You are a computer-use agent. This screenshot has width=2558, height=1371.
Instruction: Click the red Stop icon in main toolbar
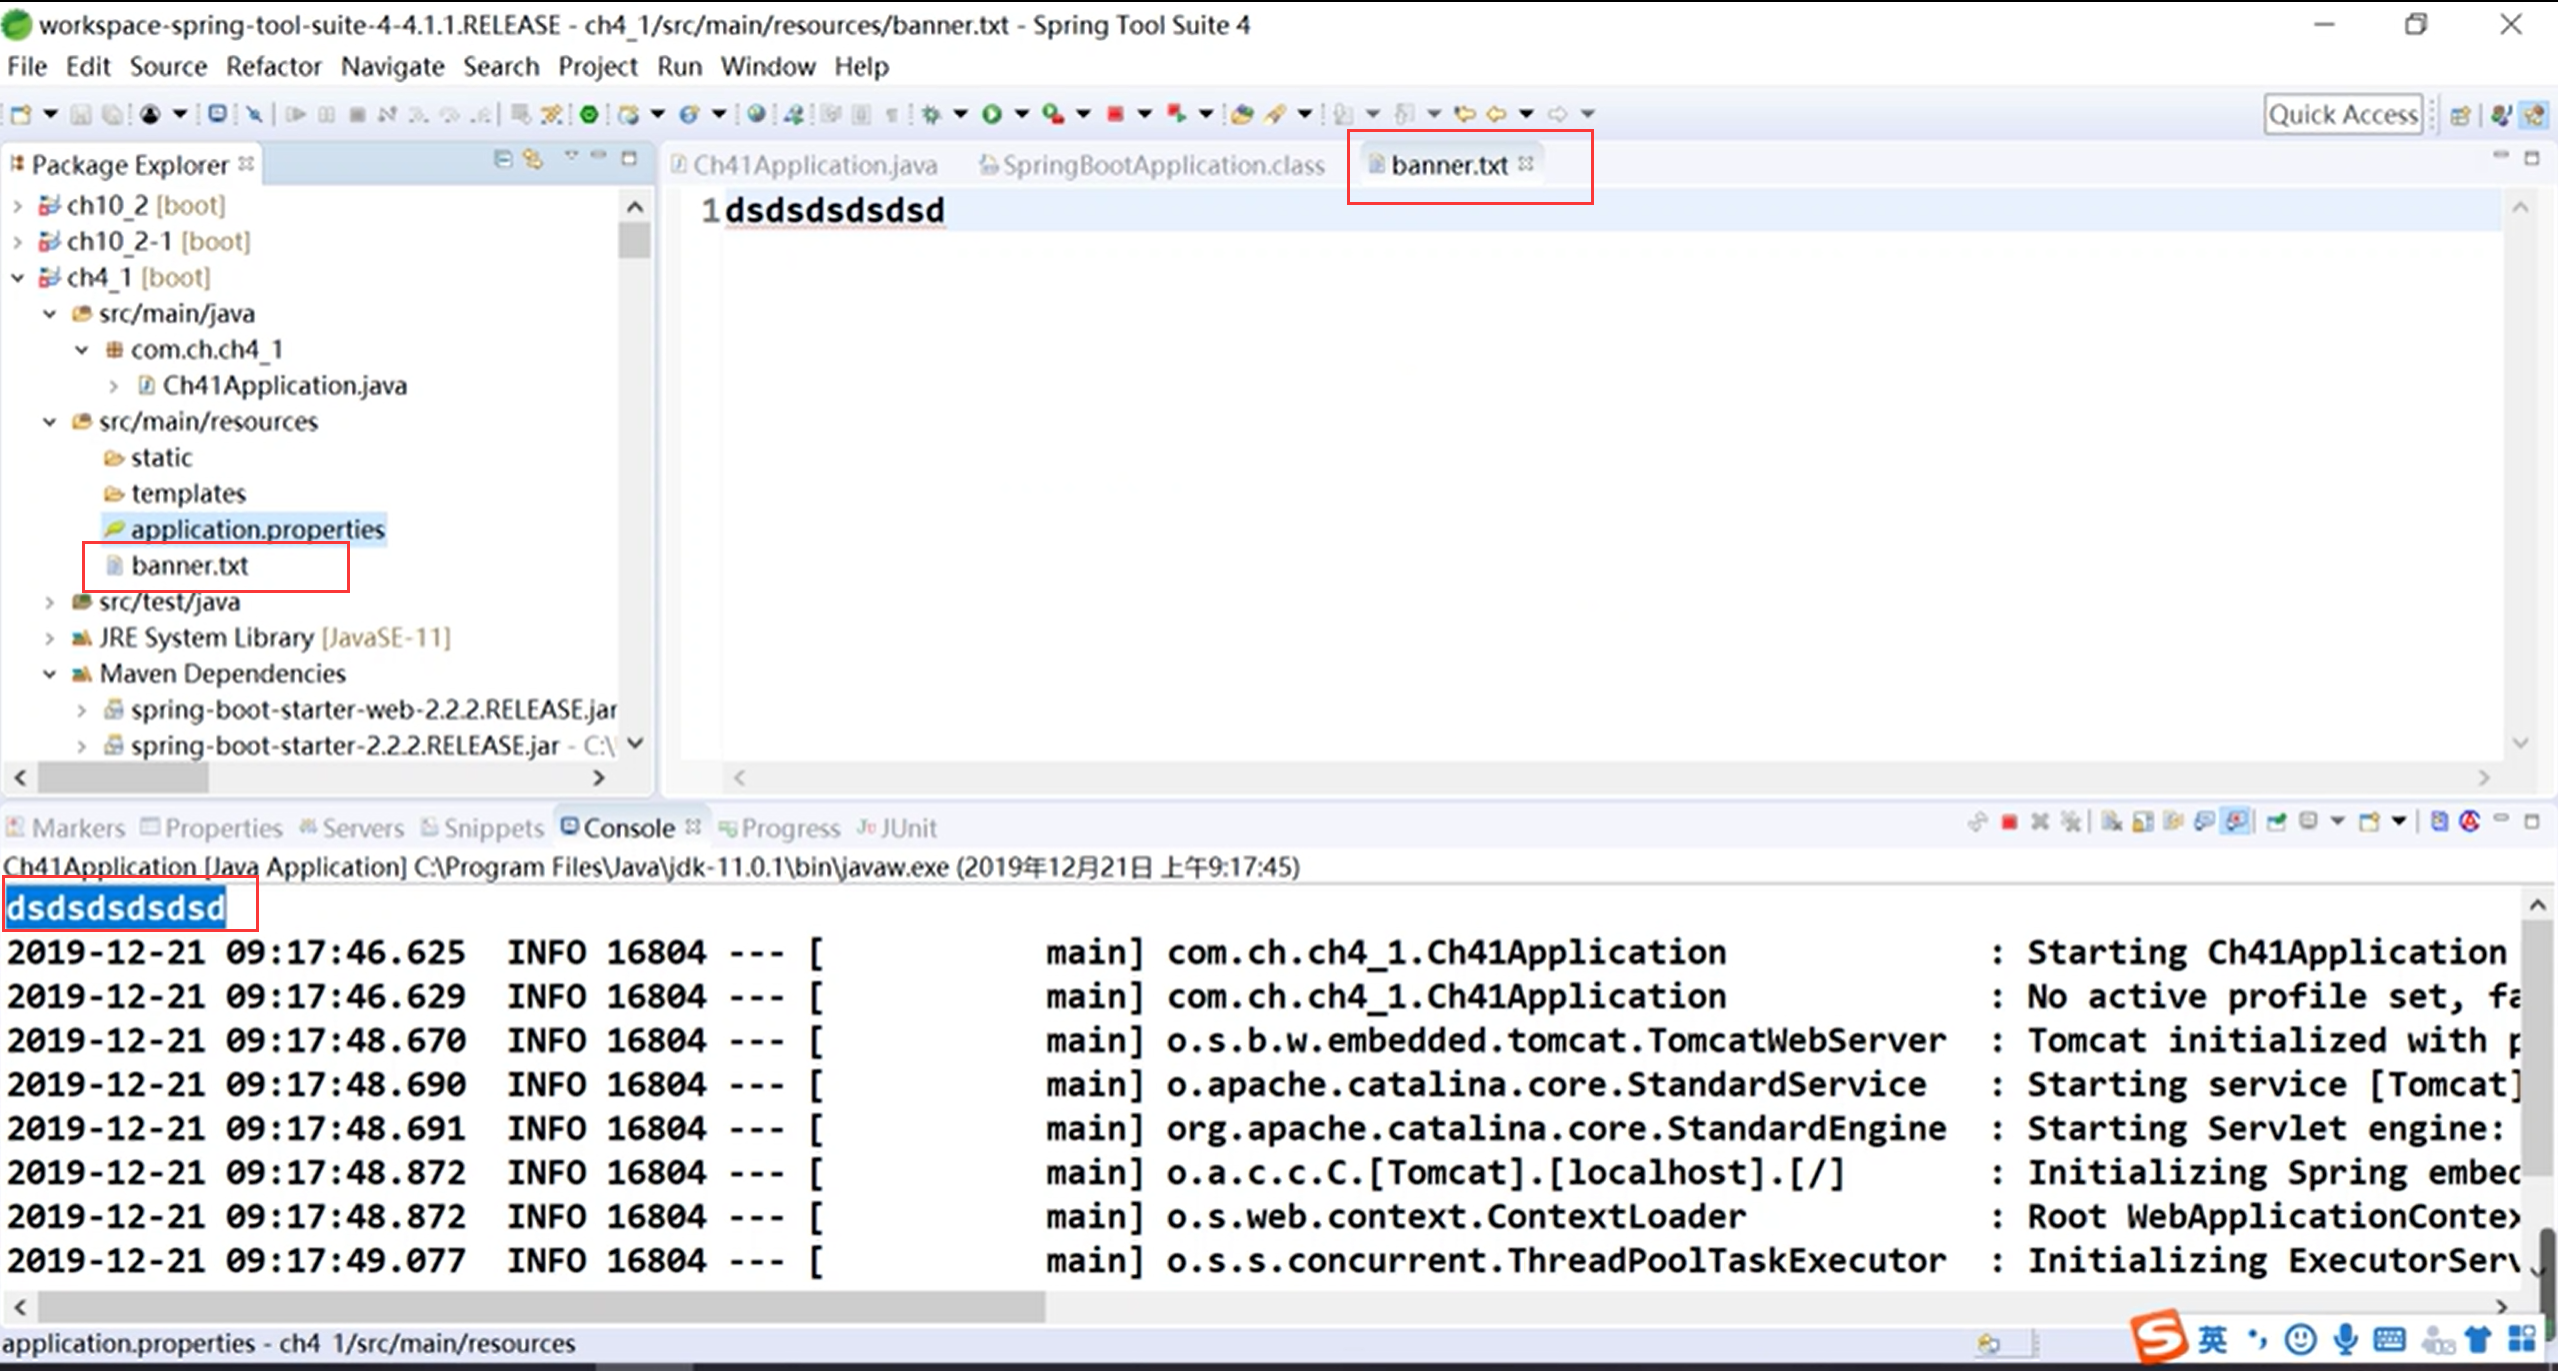click(1115, 114)
